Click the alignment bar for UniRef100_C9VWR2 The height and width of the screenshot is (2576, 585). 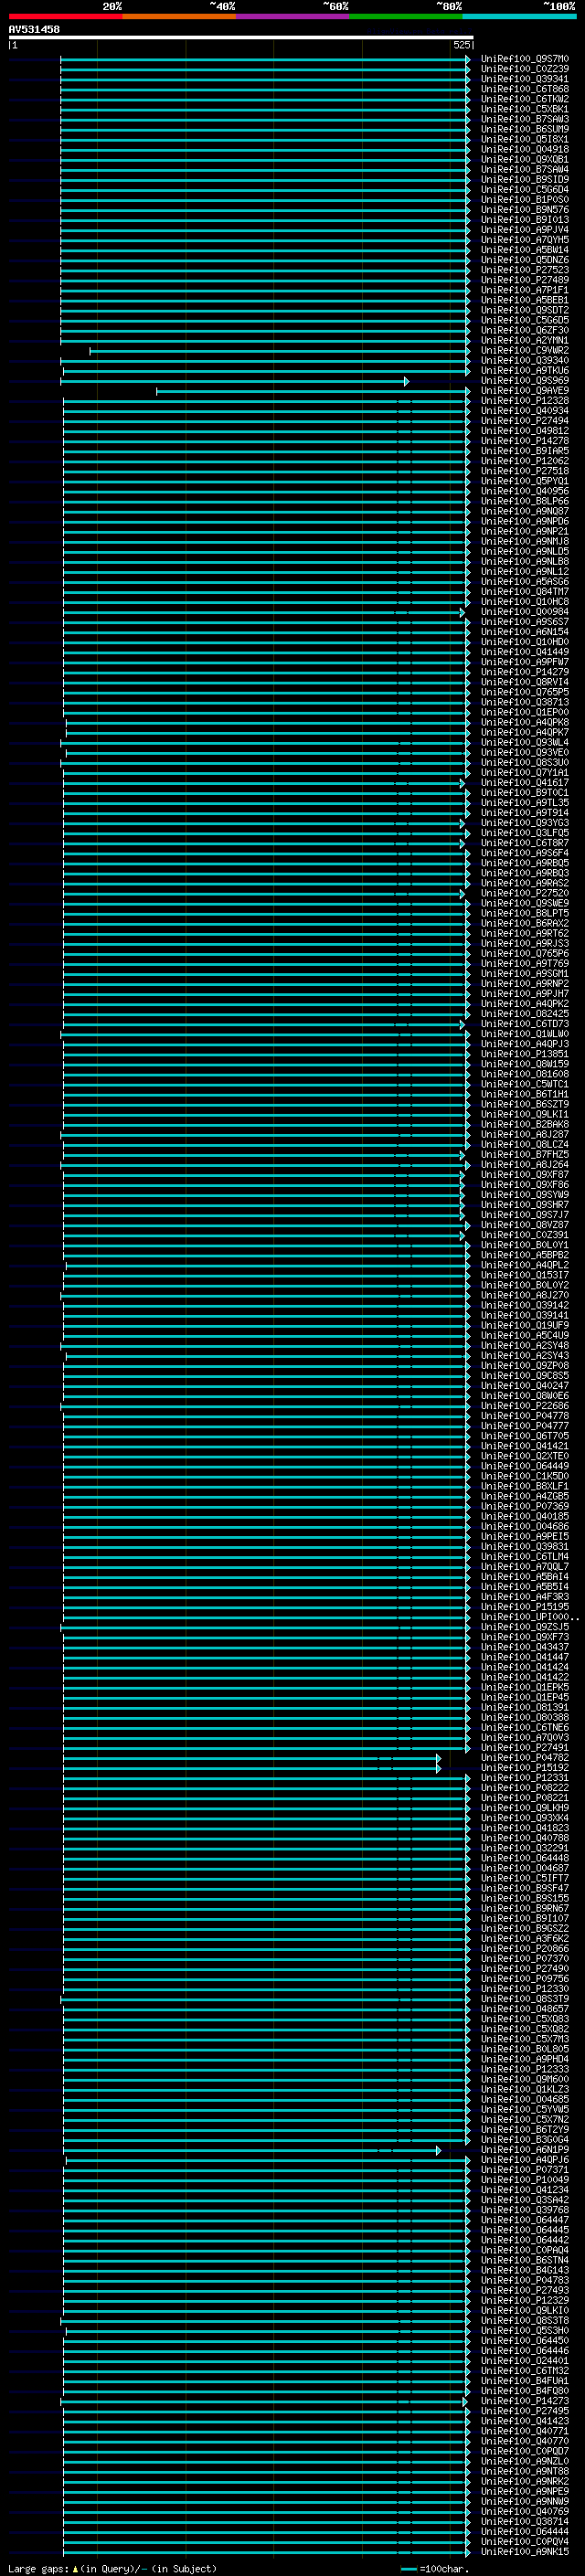coord(279,351)
